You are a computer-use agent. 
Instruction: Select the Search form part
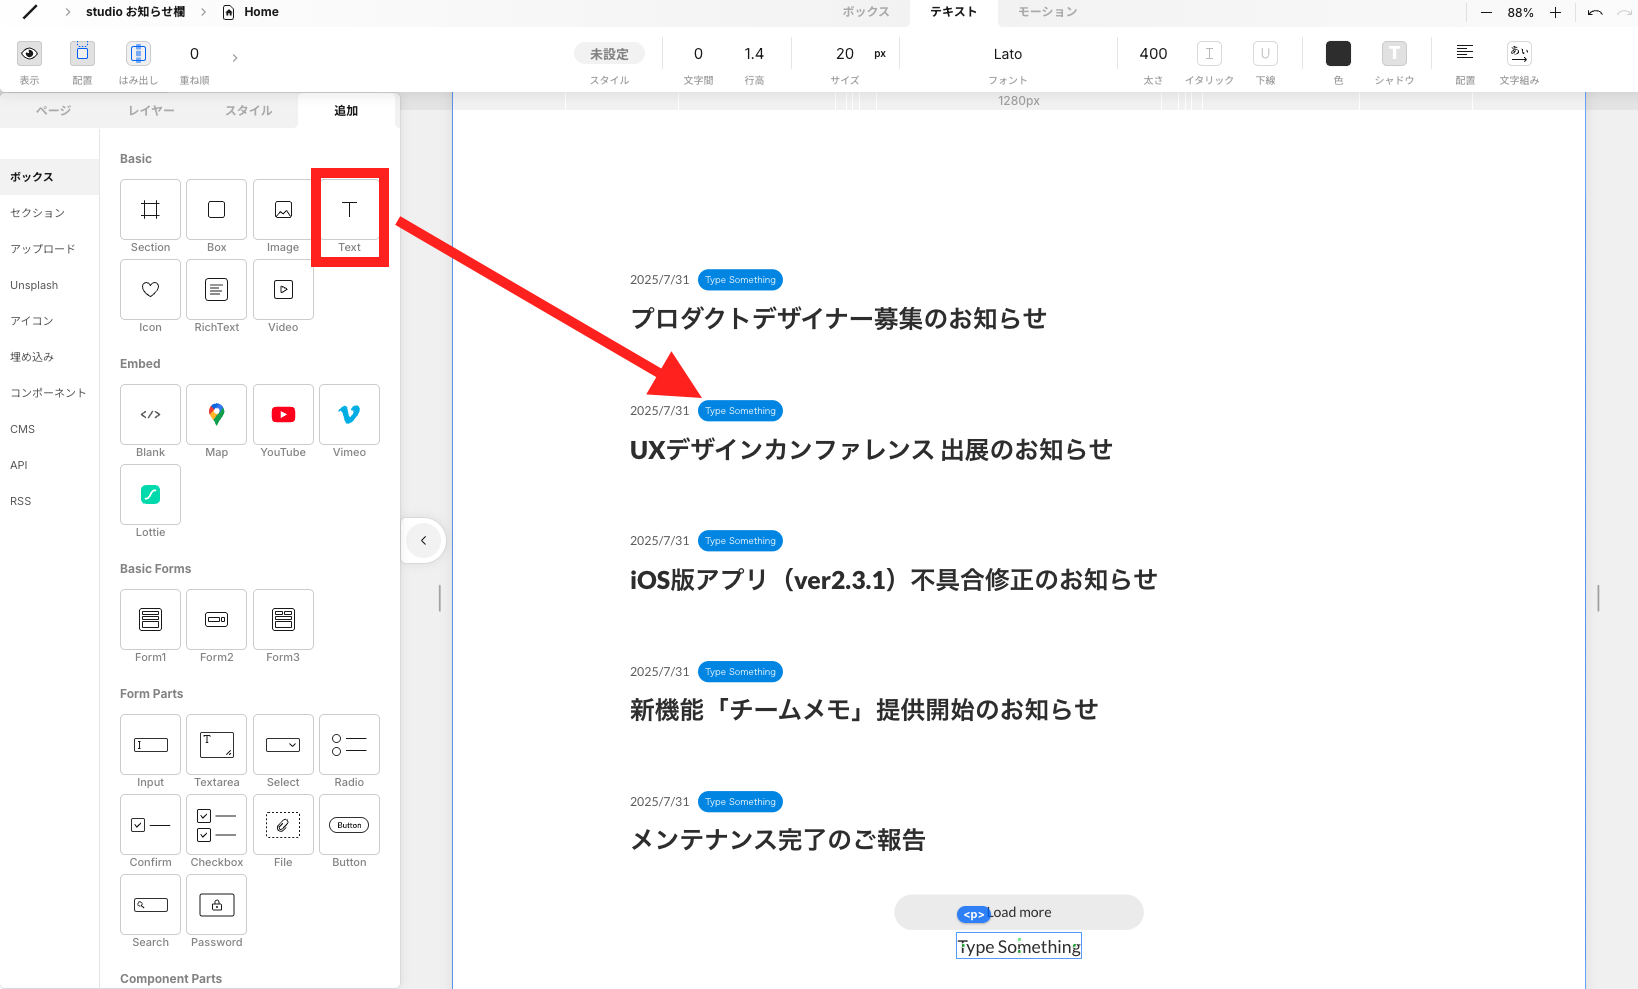point(150,904)
